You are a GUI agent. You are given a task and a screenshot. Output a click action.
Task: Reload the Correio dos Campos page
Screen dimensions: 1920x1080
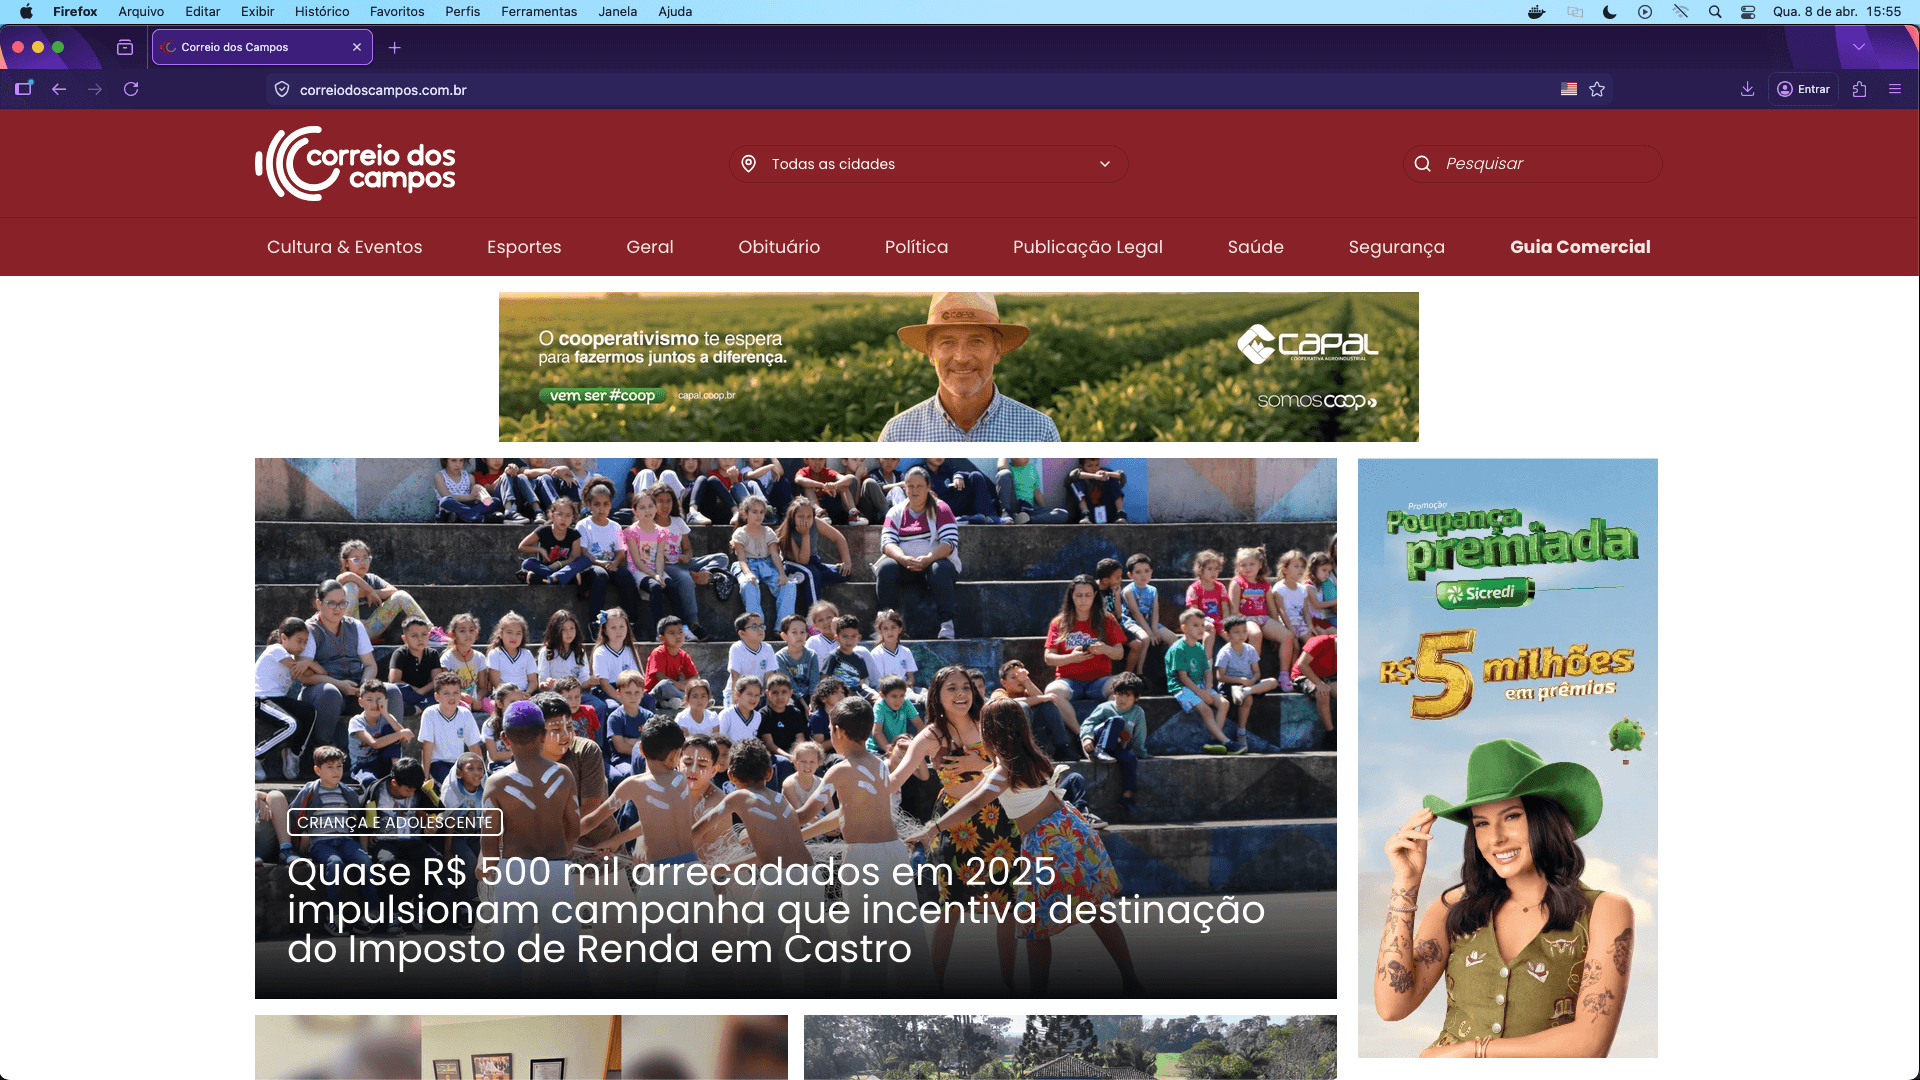(x=131, y=89)
